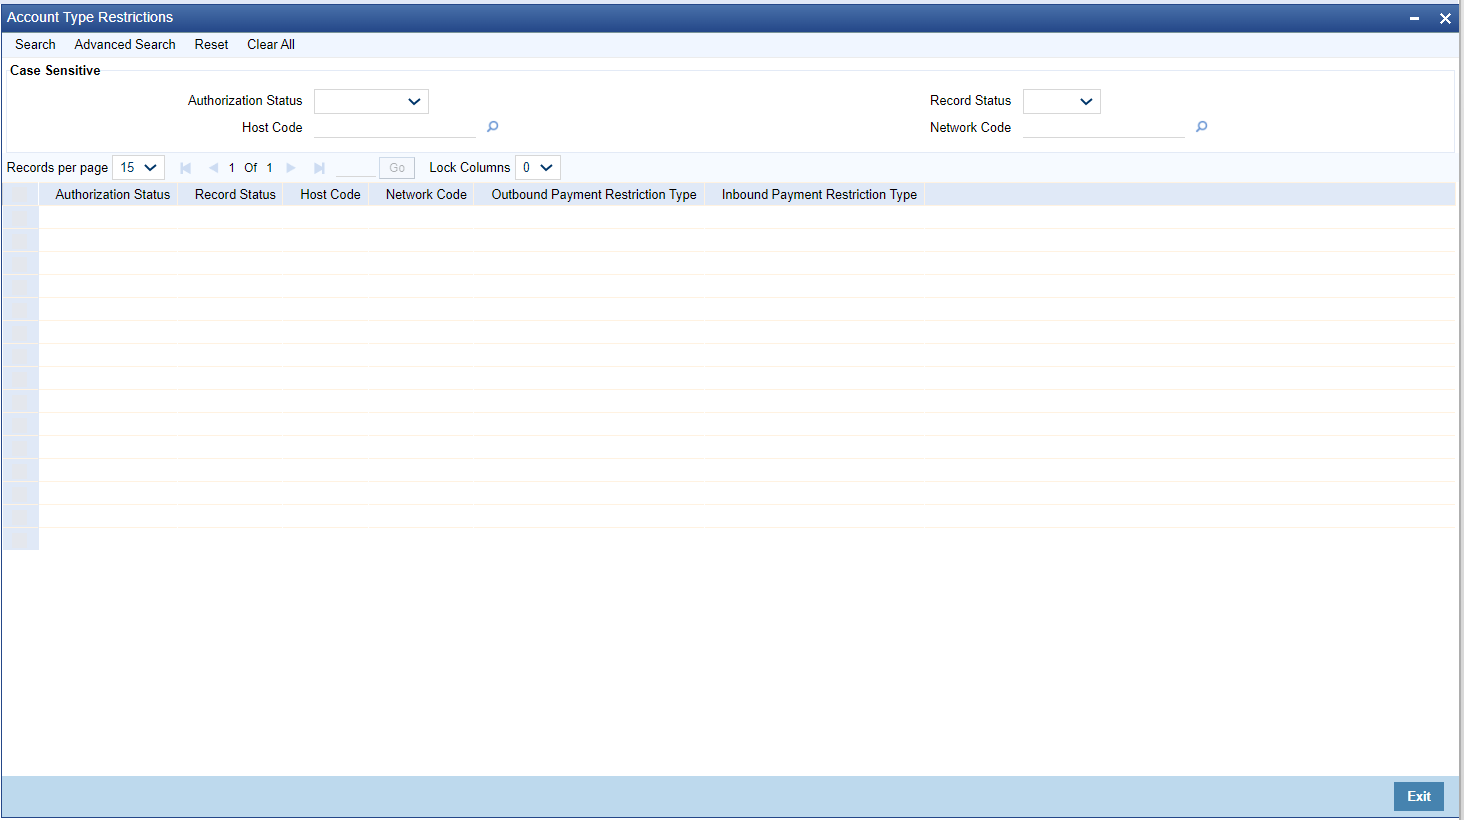
Task: Click Reset in the toolbar
Action: point(211,44)
